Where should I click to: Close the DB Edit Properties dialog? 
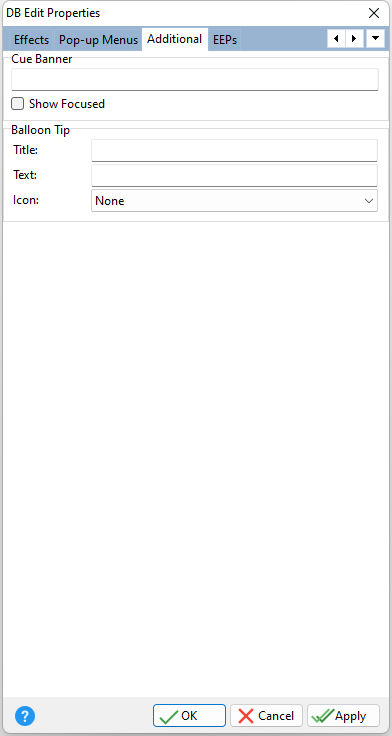(374, 13)
